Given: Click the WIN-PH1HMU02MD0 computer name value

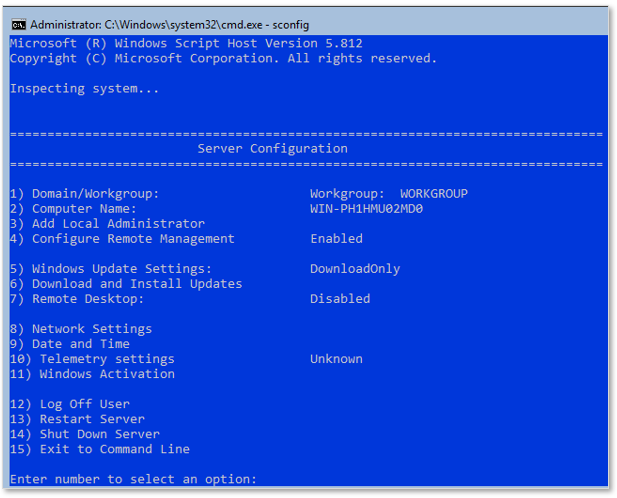Looking at the screenshot, I should pyautogui.click(x=366, y=208).
